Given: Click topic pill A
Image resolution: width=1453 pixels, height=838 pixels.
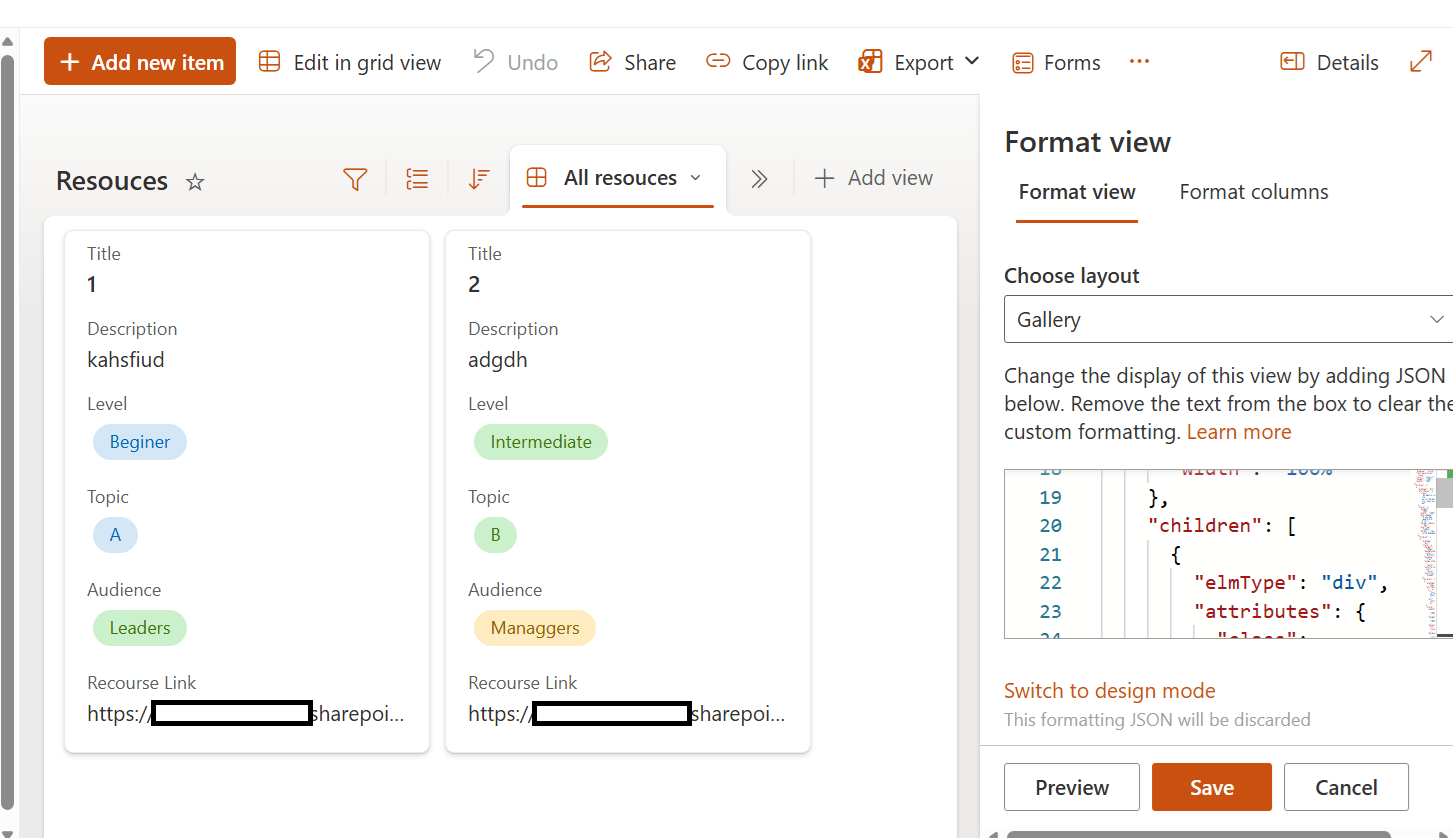Looking at the screenshot, I should coord(115,535).
